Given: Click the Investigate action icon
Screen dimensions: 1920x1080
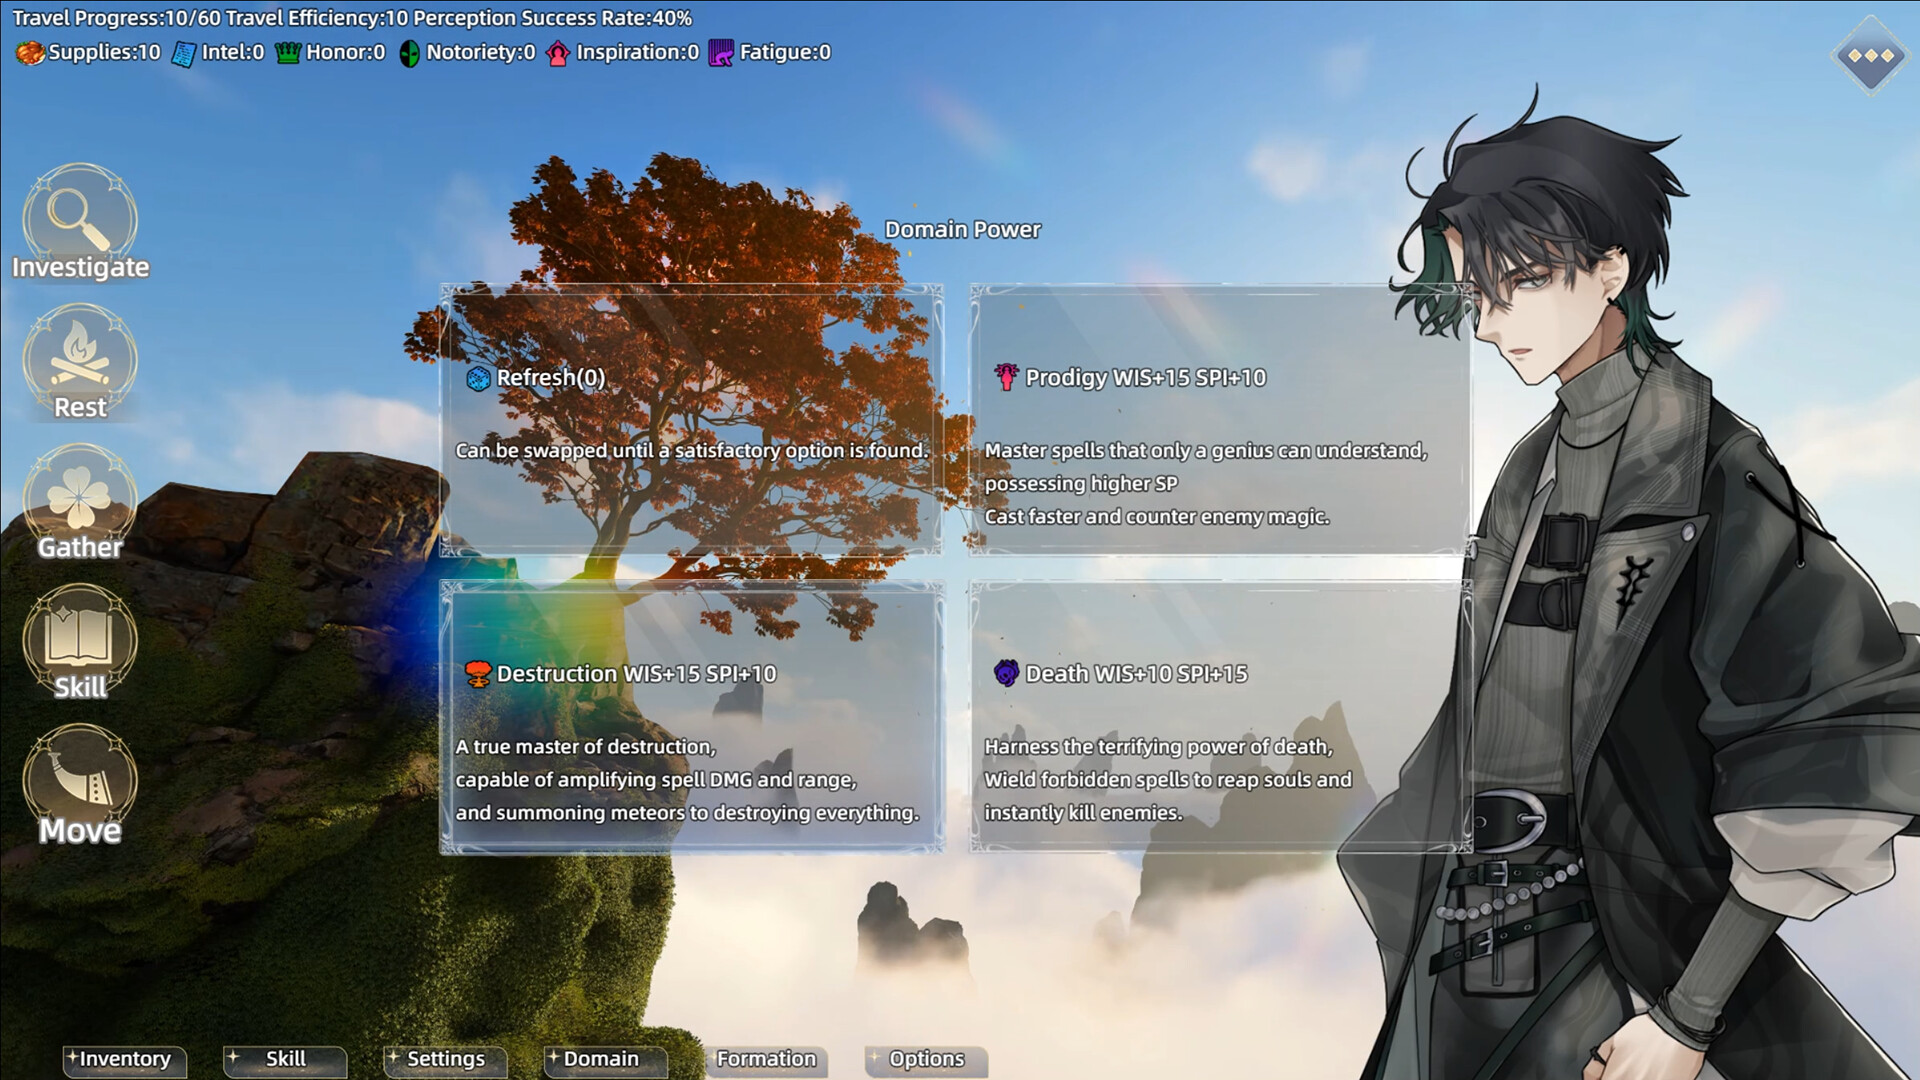Looking at the screenshot, I should (x=80, y=227).
